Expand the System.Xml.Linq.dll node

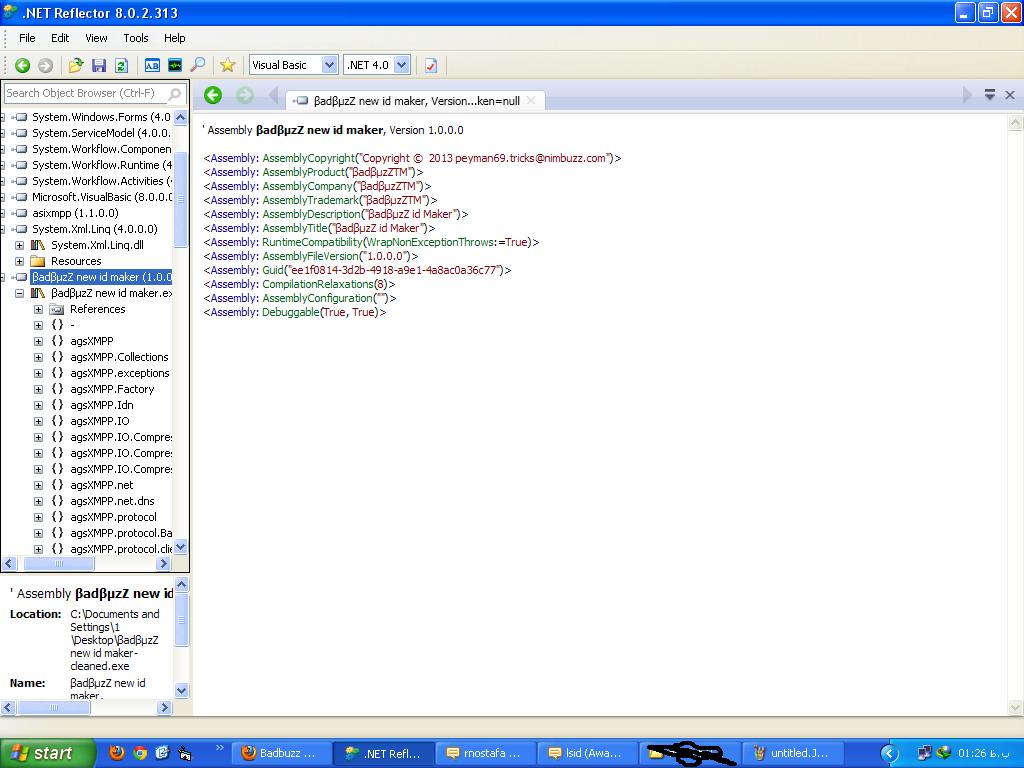(20, 246)
